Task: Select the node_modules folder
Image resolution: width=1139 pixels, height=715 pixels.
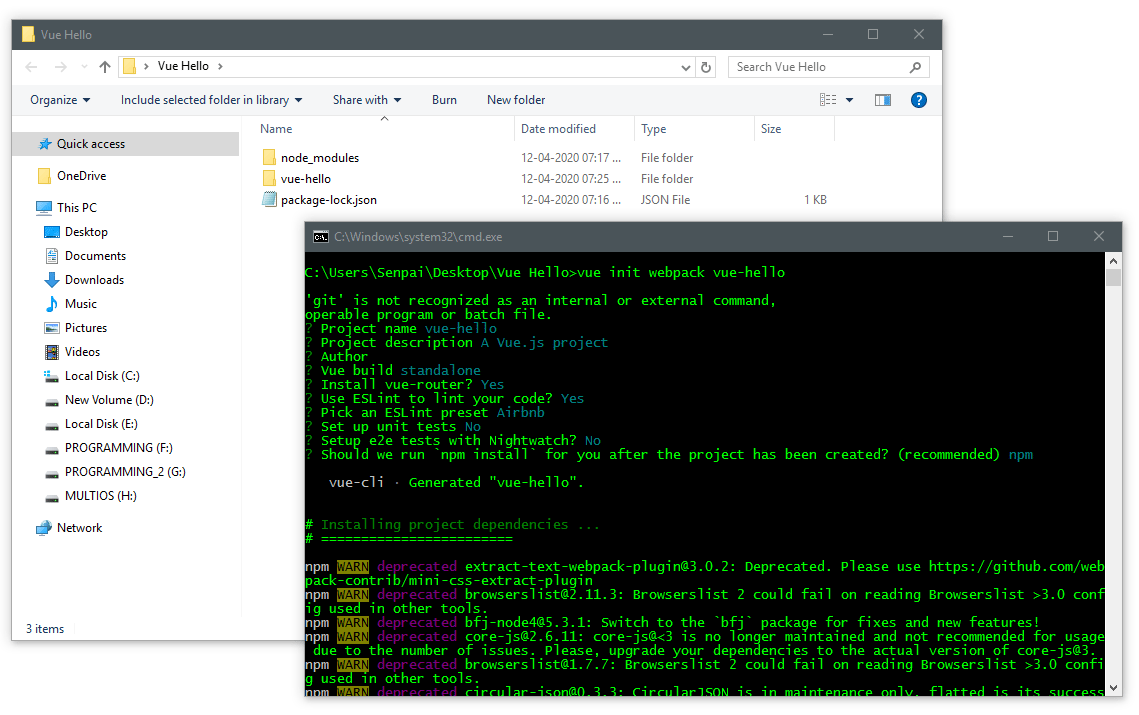Action: coord(320,158)
